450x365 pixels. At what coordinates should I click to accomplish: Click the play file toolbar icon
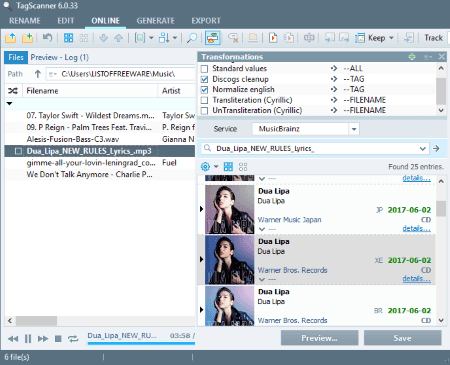(273, 38)
